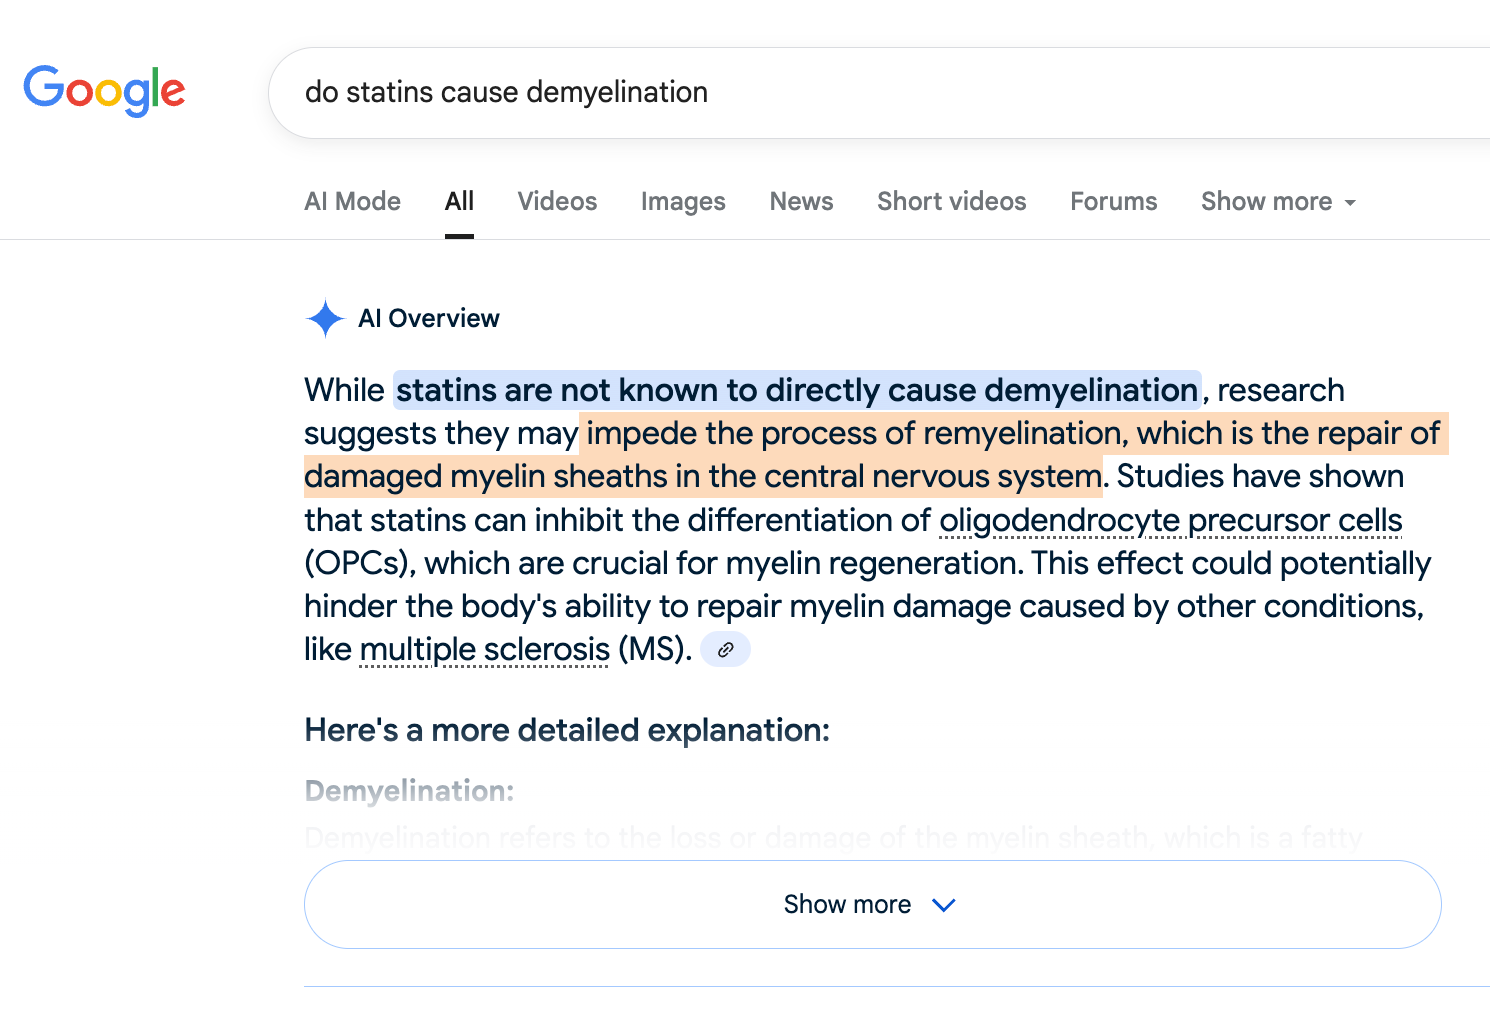
Task: Click the source link chain icon
Action: tap(725, 650)
